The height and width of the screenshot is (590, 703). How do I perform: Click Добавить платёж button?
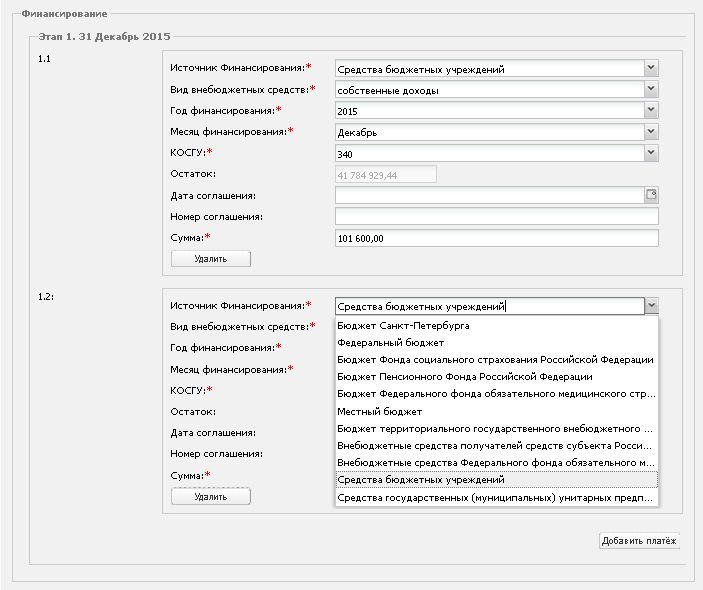click(639, 541)
